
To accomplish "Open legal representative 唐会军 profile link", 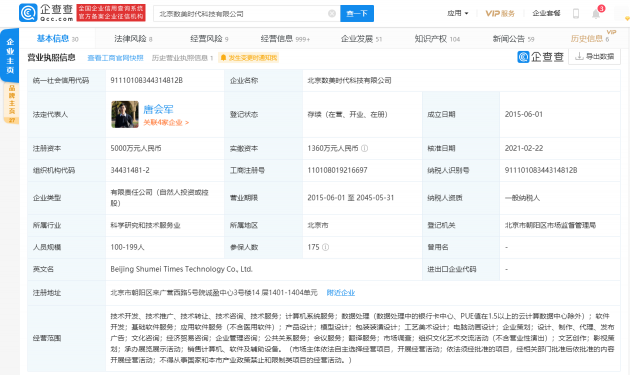I will tap(158, 109).
